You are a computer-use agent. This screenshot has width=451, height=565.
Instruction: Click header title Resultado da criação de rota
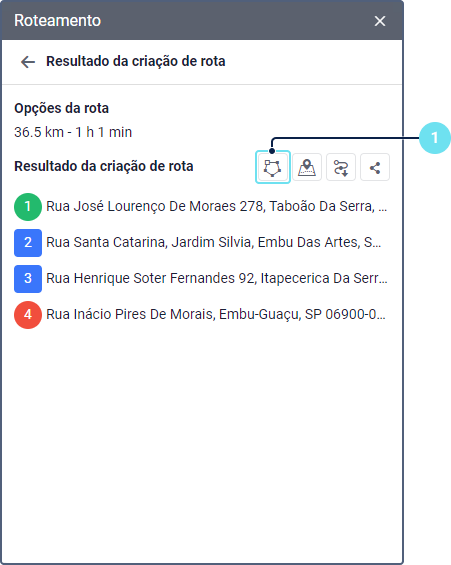click(135, 61)
